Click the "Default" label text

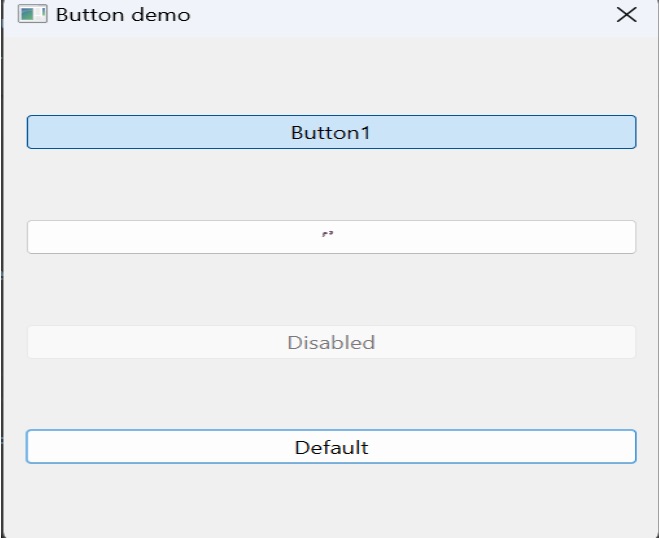click(331, 447)
